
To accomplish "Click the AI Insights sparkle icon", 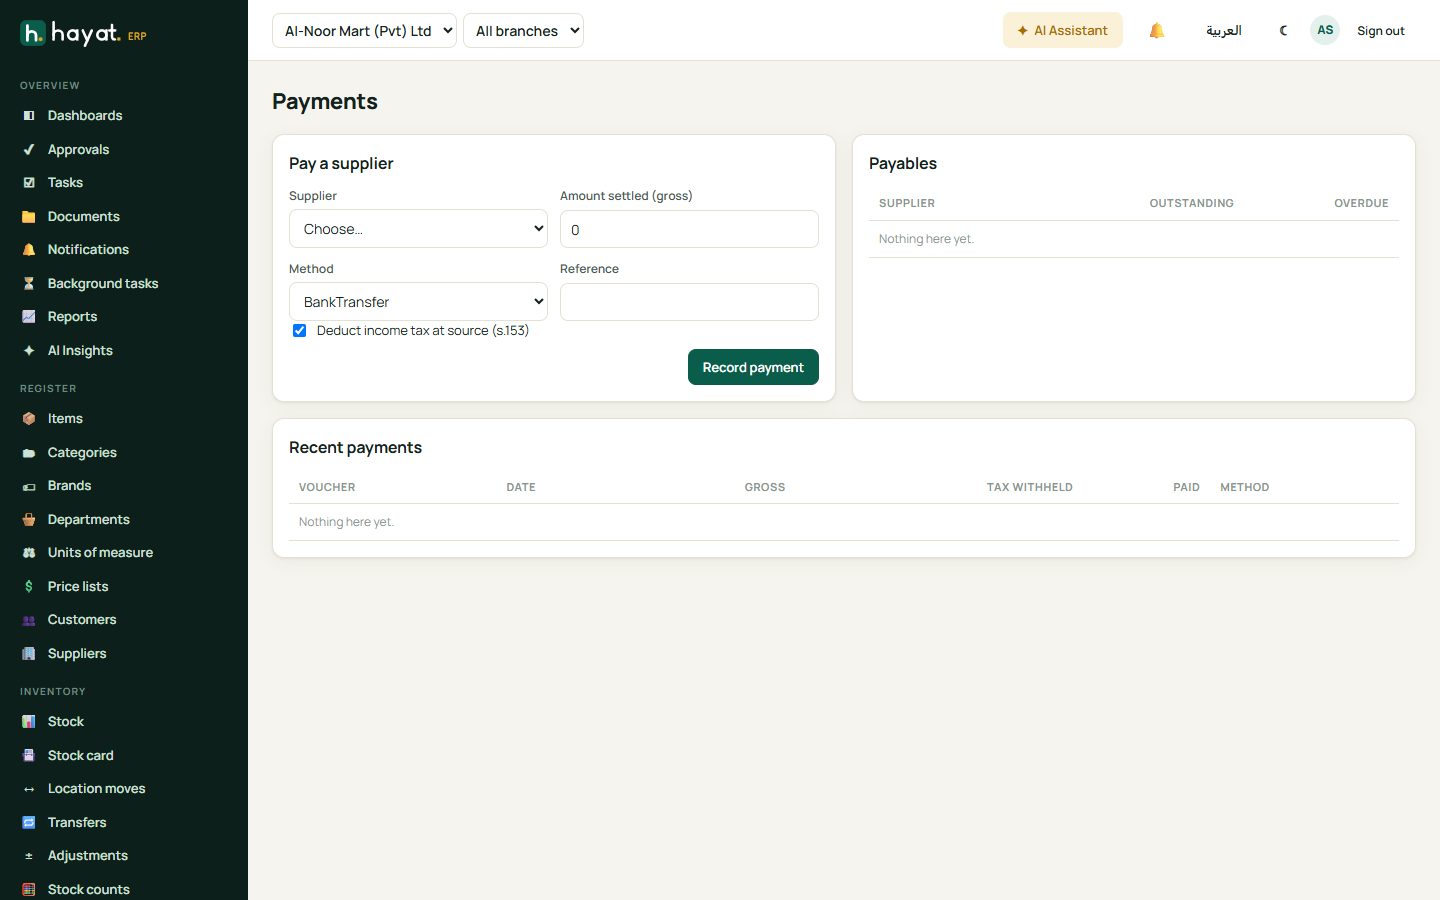I will point(29,351).
